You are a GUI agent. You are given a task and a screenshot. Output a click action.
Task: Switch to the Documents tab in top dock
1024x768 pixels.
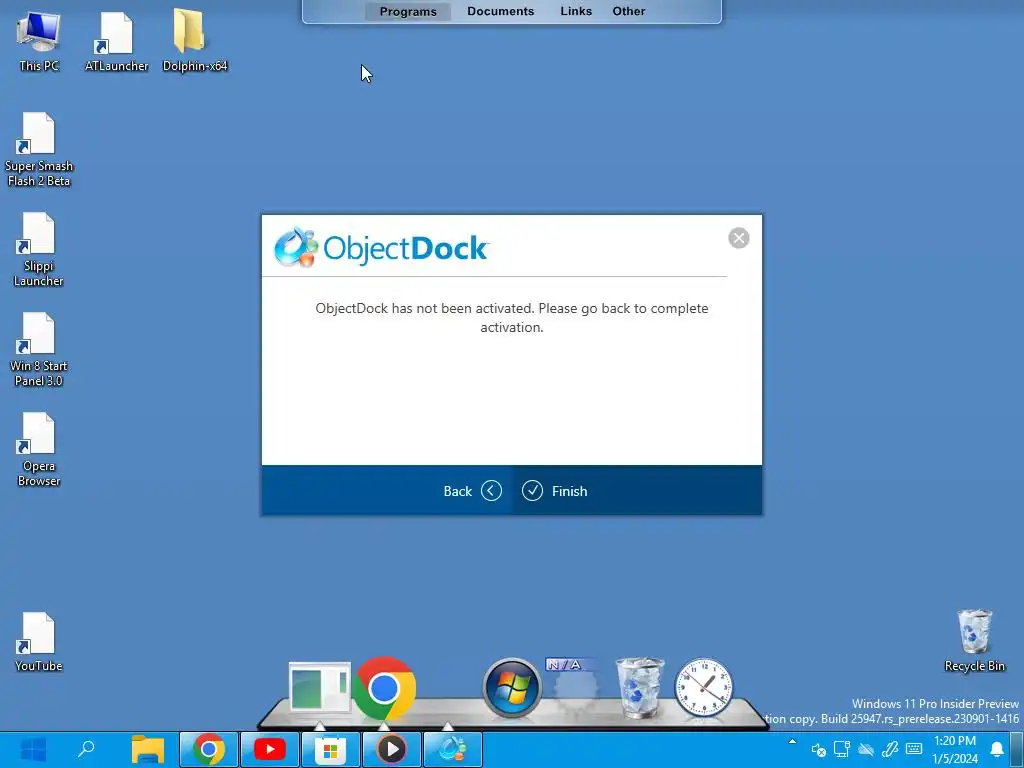tap(500, 11)
